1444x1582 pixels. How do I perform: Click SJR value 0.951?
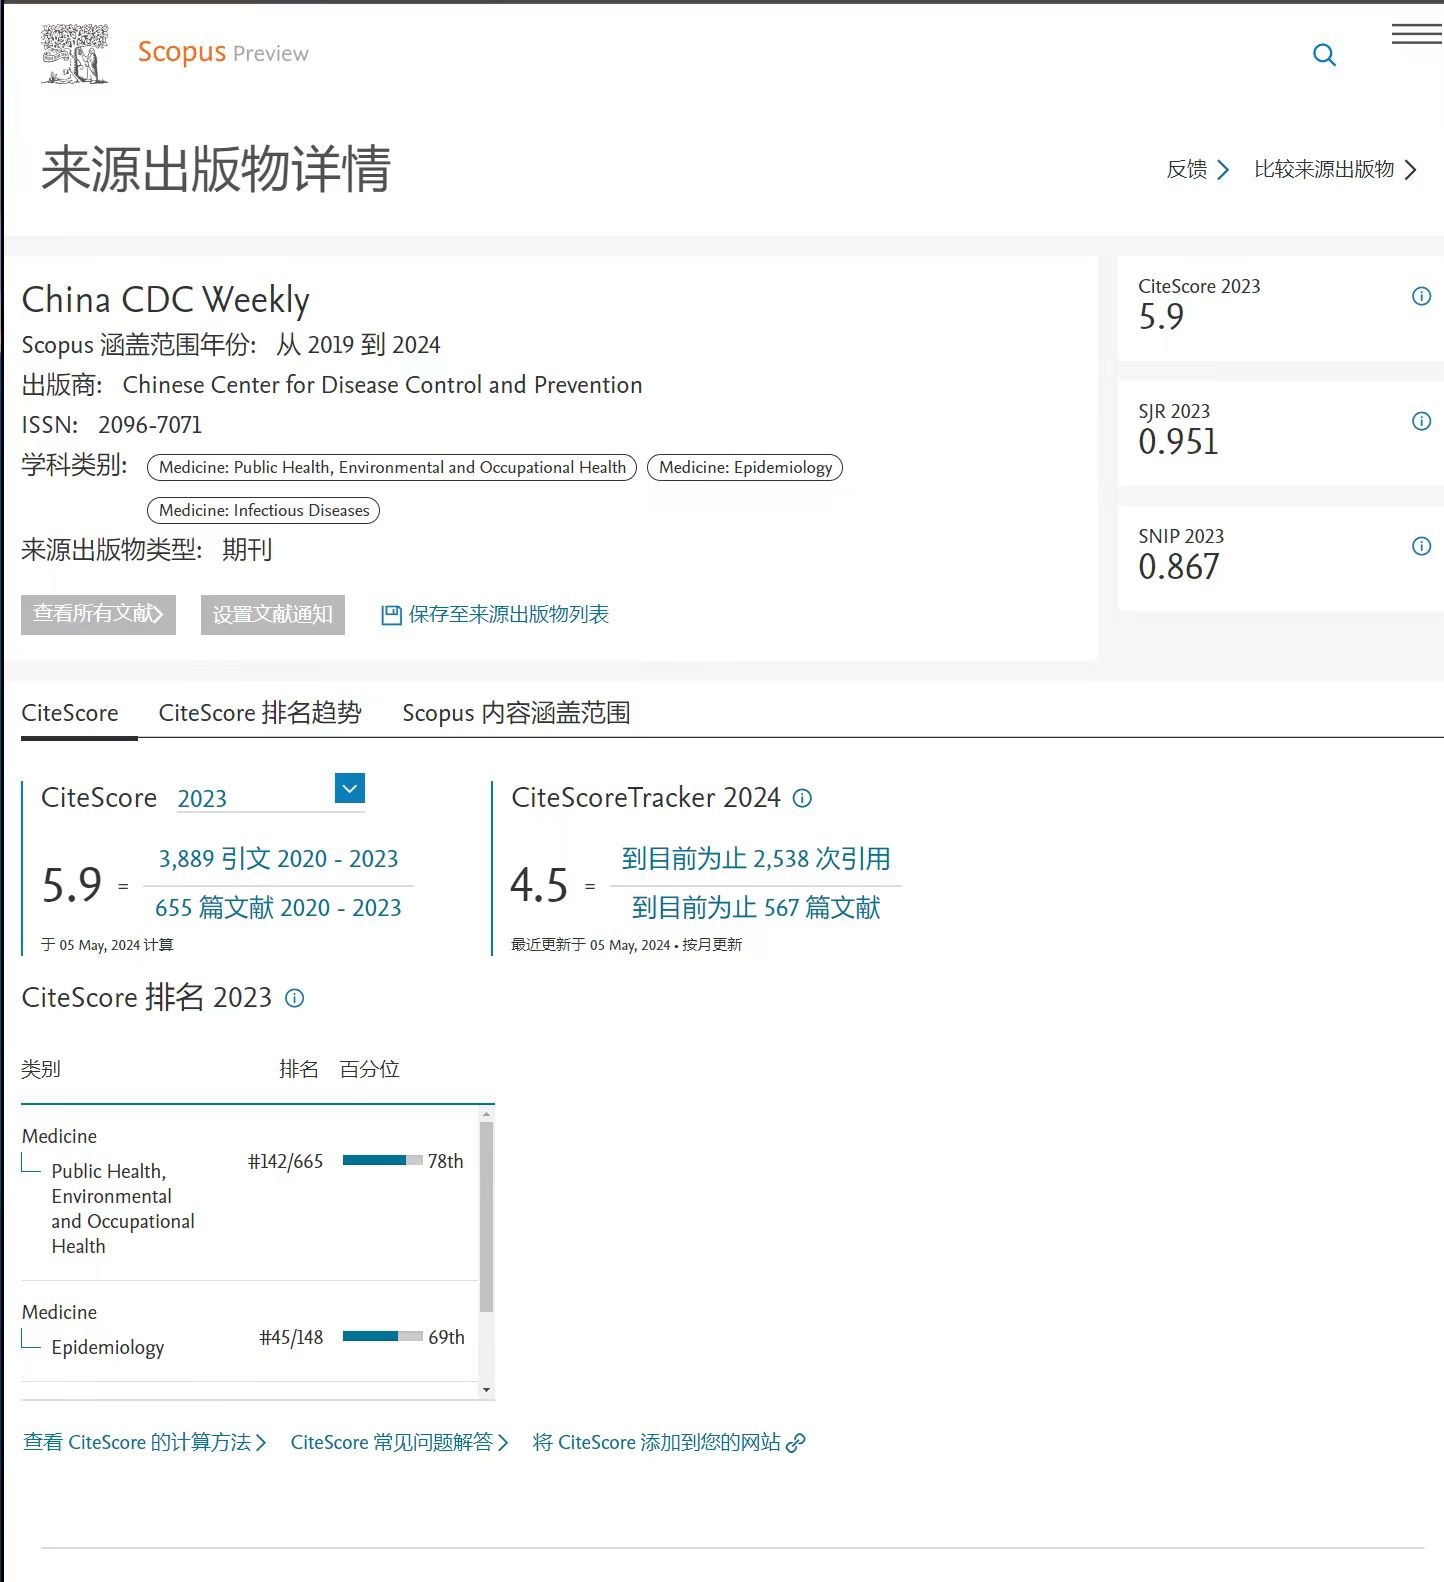point(1178,442)
